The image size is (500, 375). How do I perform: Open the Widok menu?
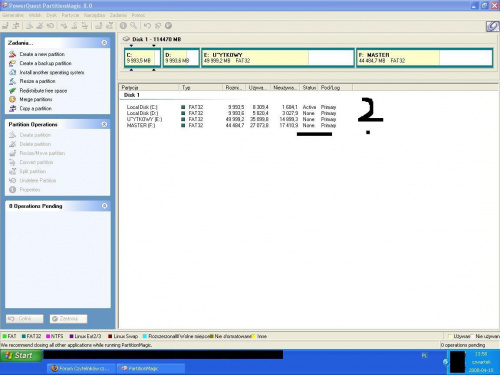[35, 15]
